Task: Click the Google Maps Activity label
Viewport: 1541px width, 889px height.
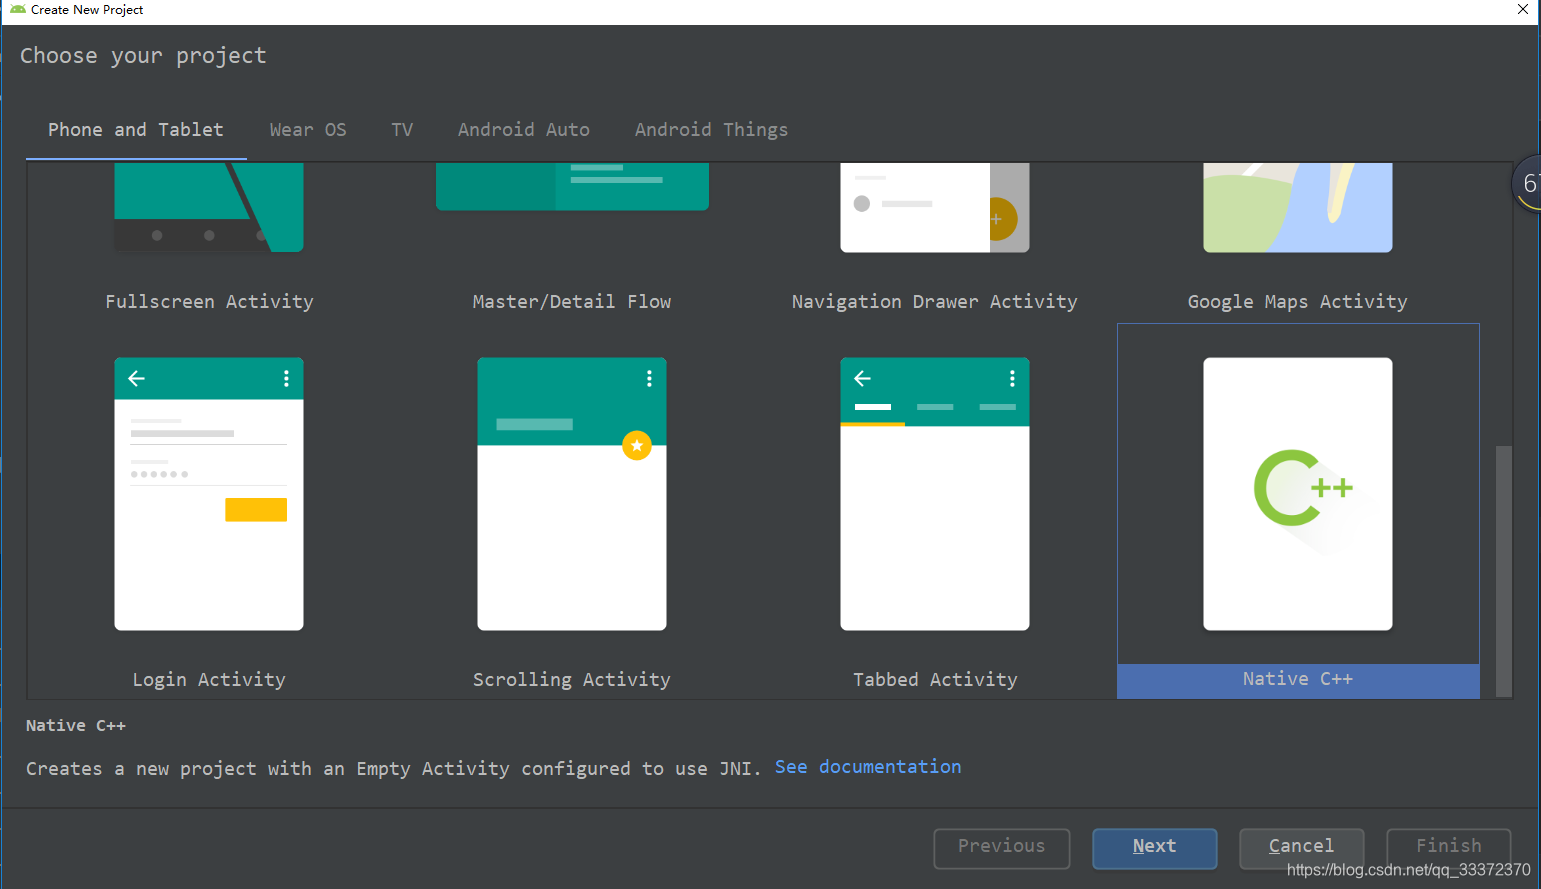Action: point(1298,302)
